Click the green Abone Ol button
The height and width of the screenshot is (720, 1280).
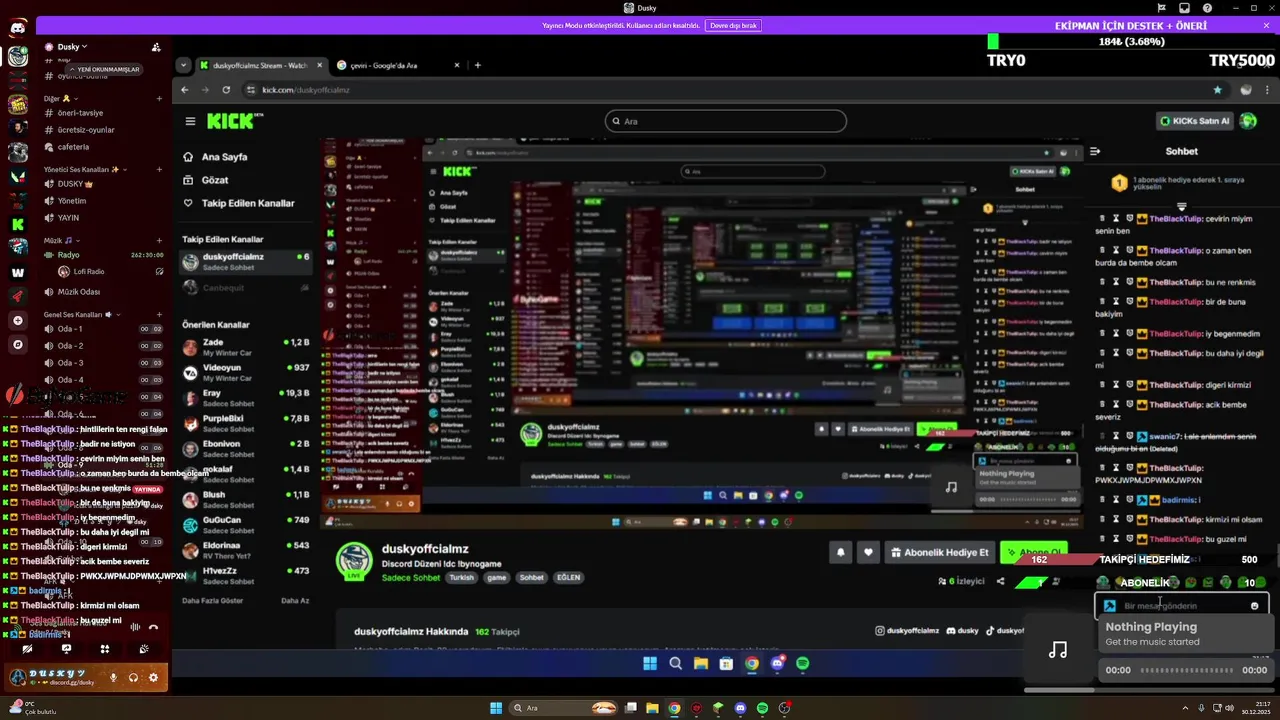tap(1034, 552)
